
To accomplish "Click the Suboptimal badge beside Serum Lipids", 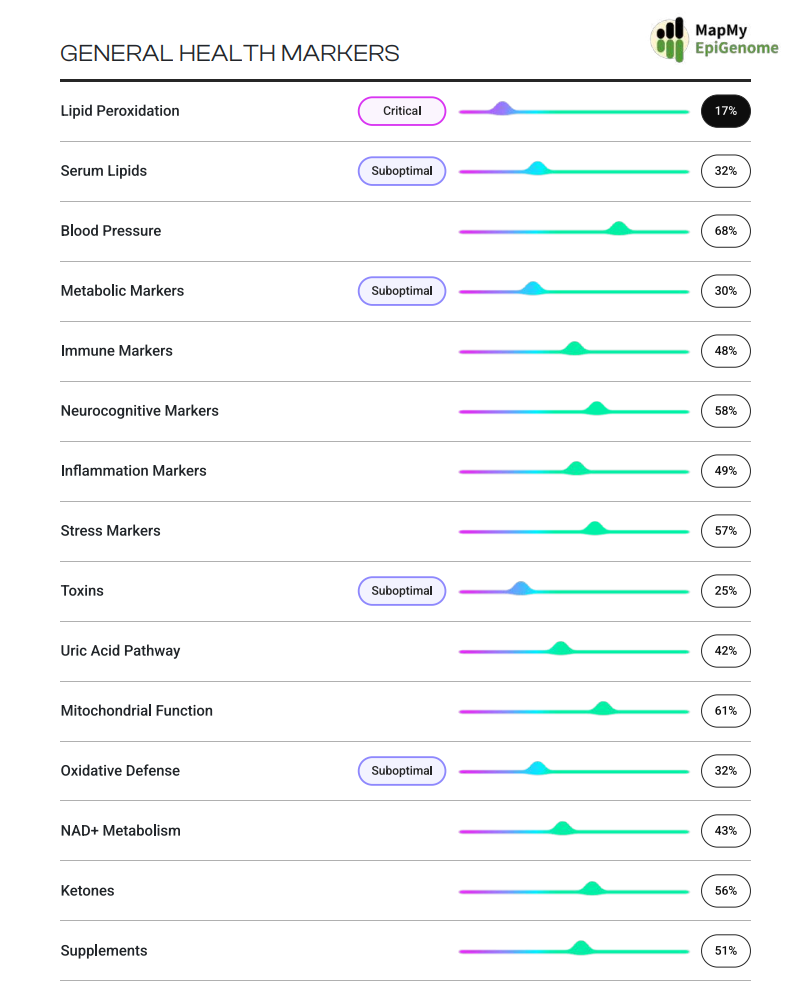I will pyautogui.click(x=402, y=171).
